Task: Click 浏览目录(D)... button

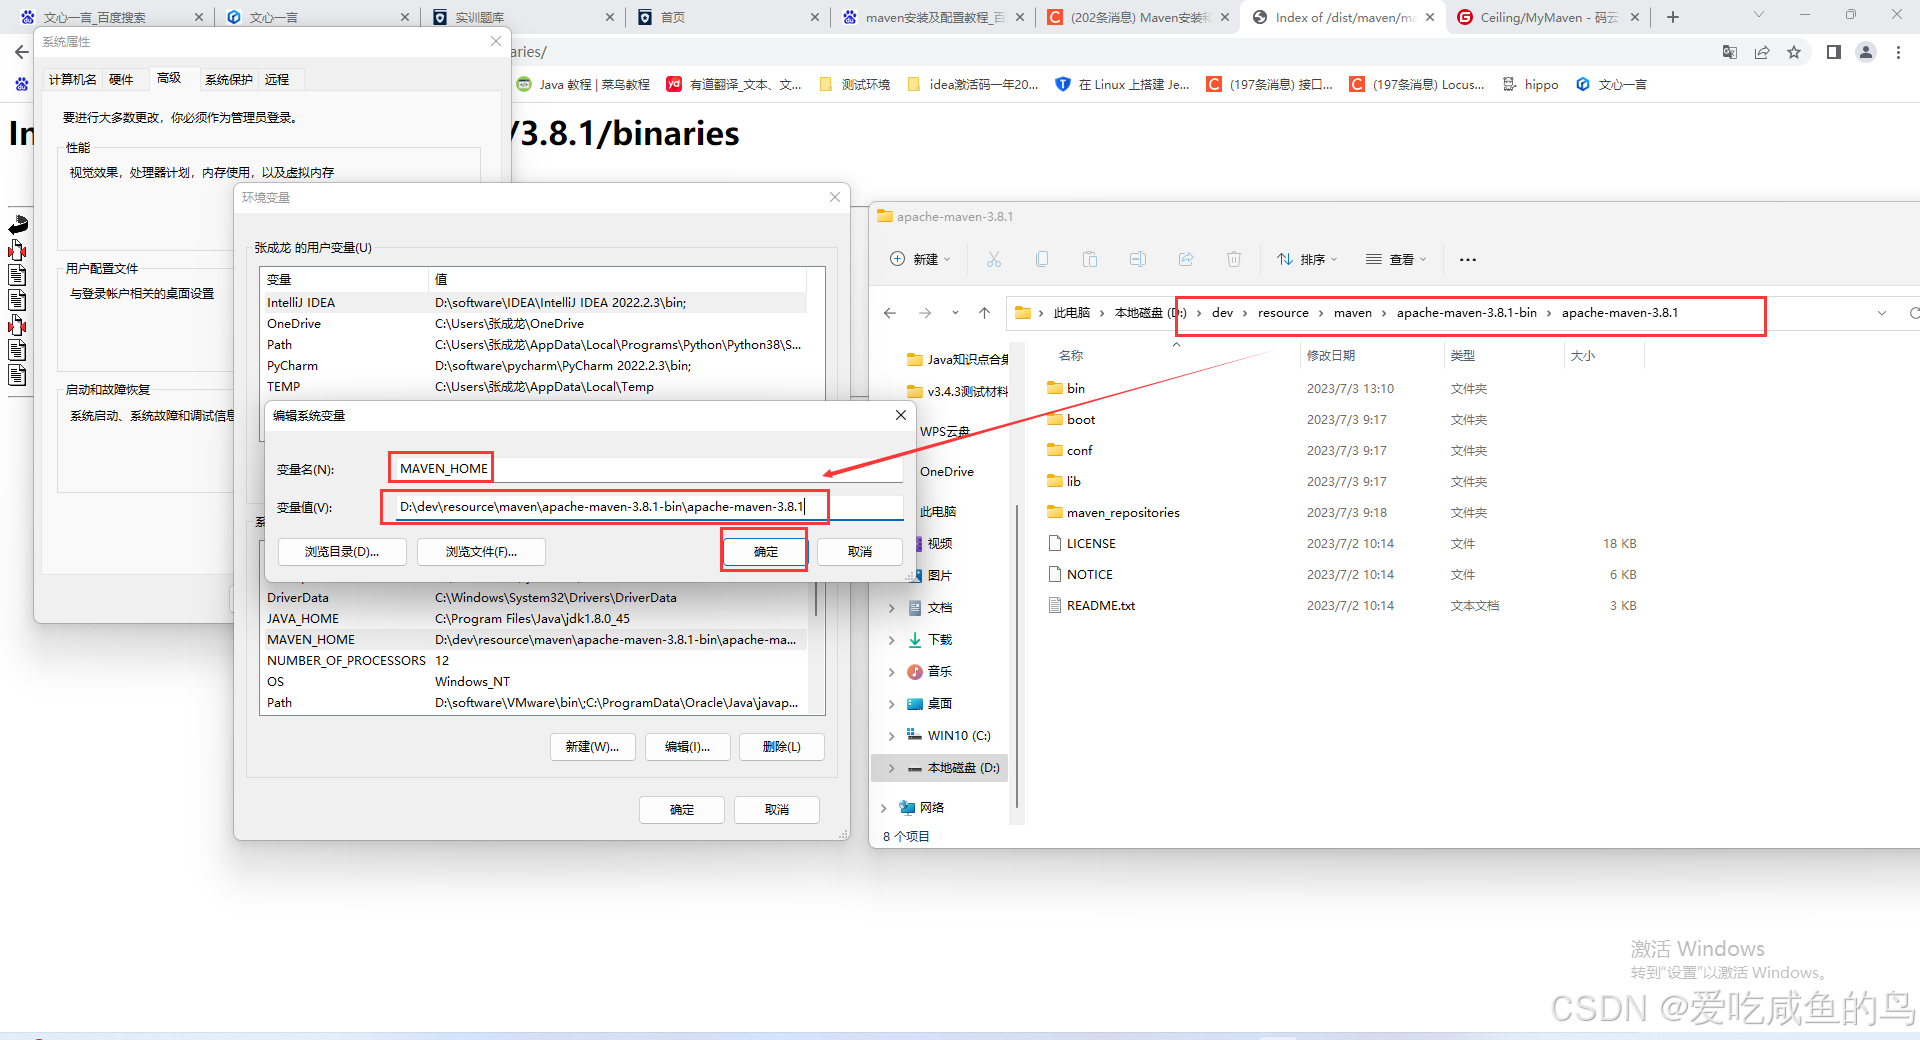Action: pos(342,551)
